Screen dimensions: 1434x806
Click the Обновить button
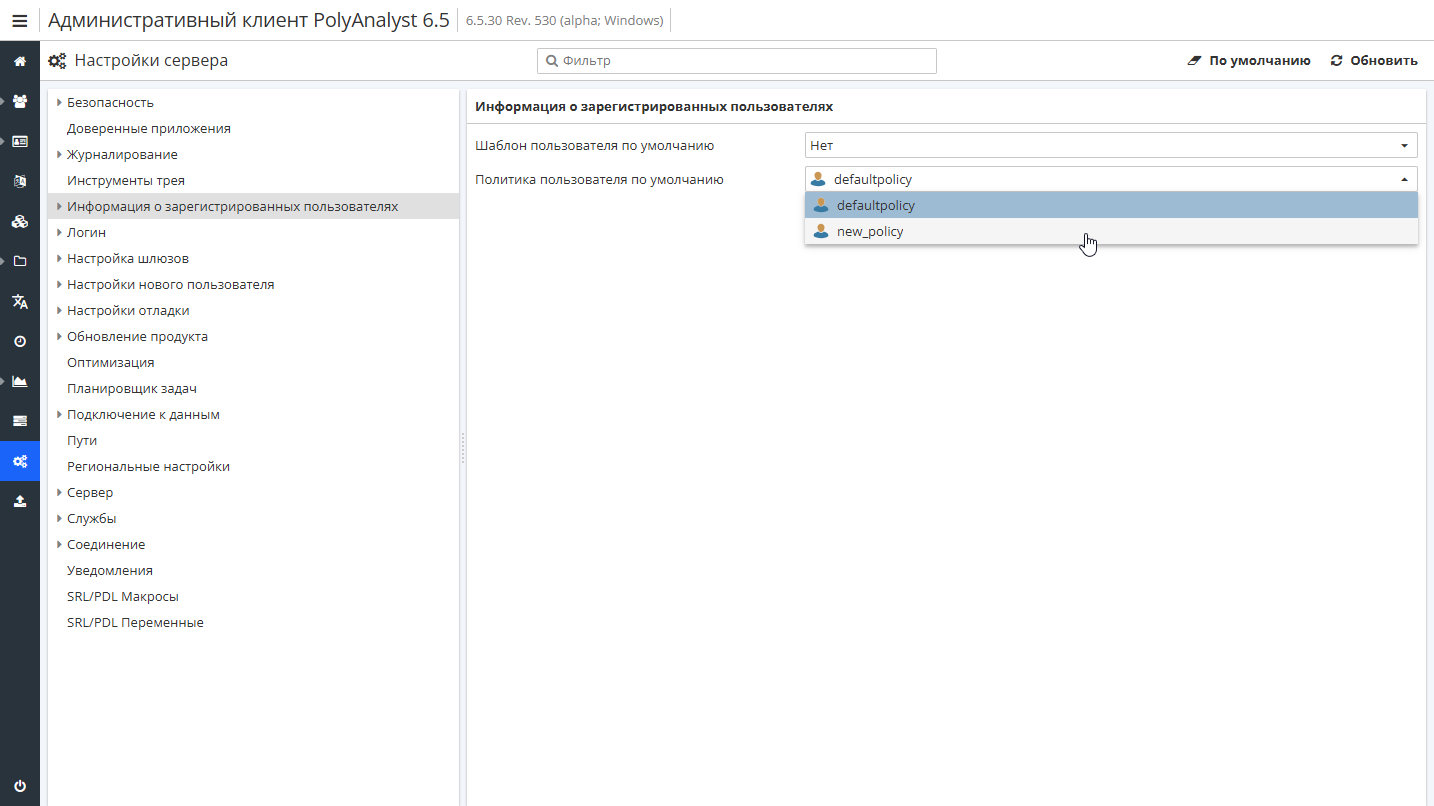coord(1373,60)
